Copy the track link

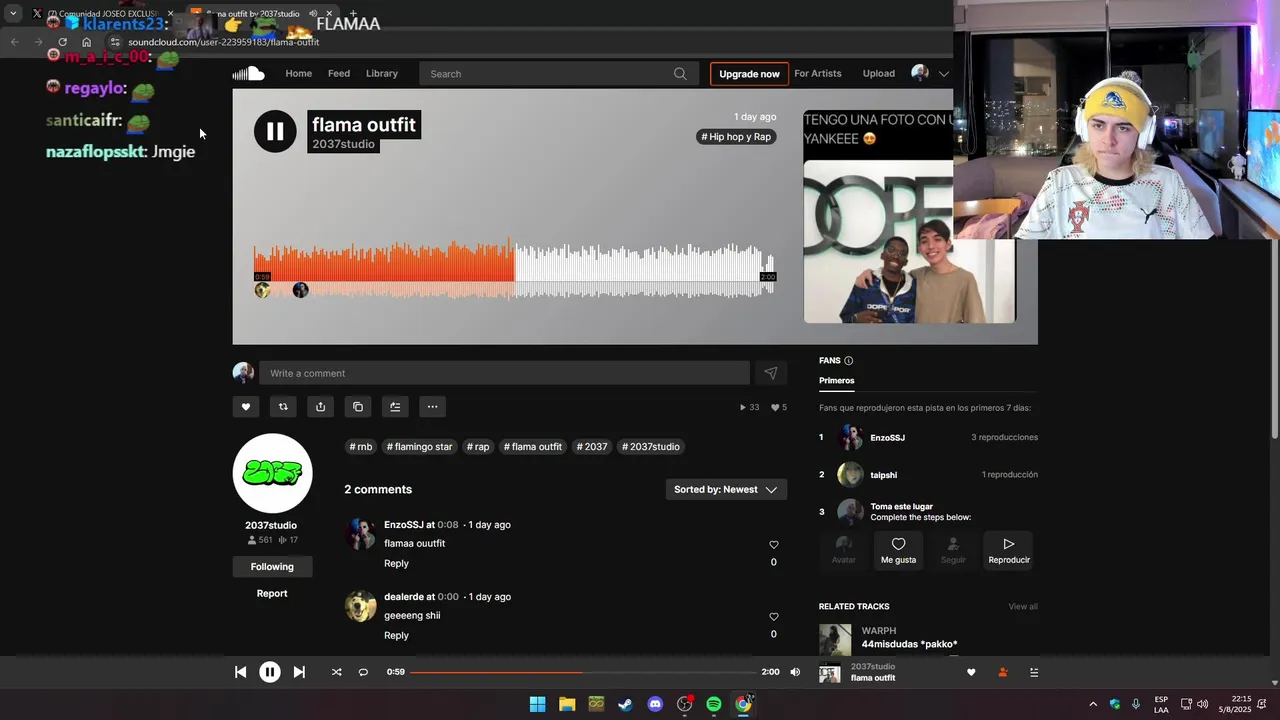point(358,407)
